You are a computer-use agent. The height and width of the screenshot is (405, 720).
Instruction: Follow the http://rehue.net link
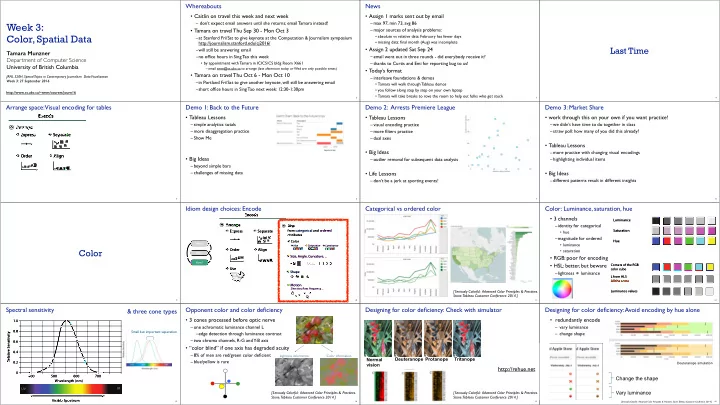[x=516, y=369]
